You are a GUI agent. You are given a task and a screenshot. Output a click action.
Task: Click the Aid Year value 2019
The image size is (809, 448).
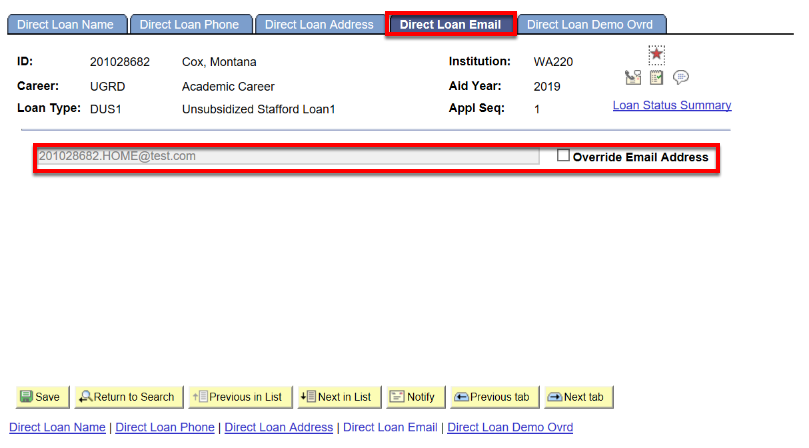547,87
